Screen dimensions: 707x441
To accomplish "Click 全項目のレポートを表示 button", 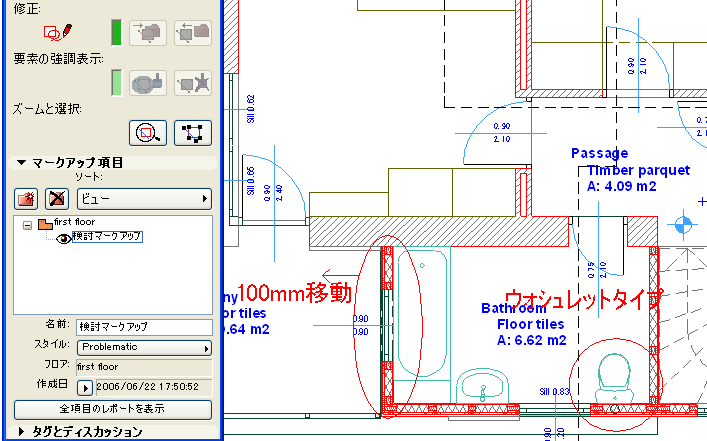I will click(x=113, y=409).
